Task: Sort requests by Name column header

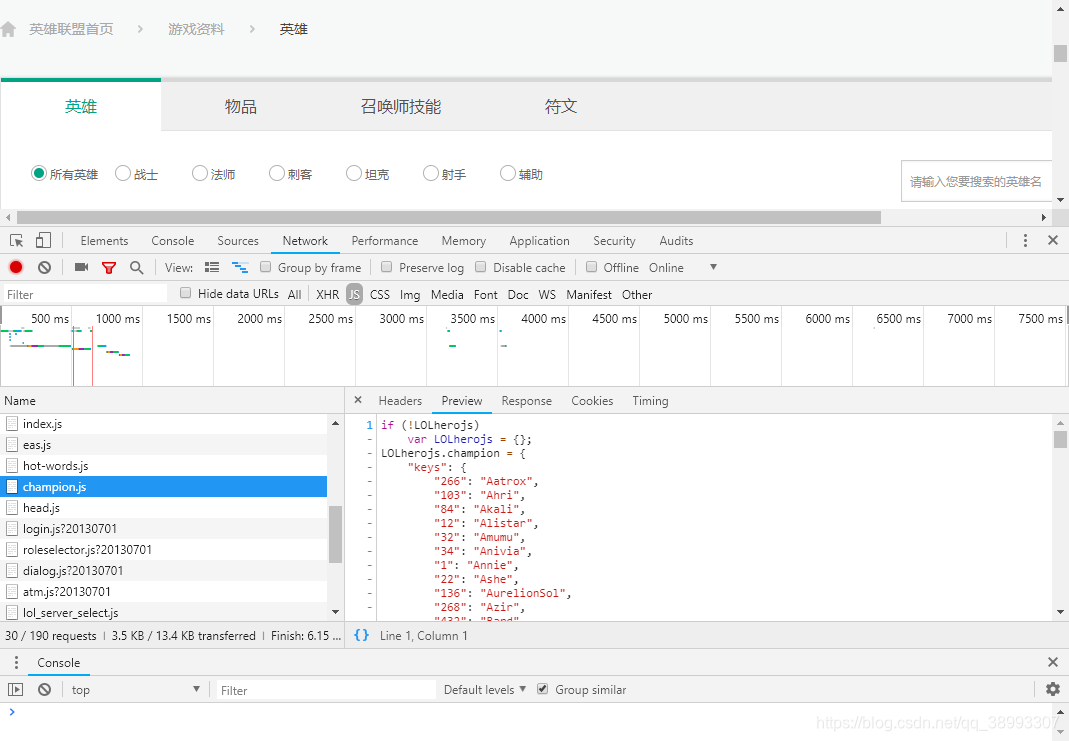Action: point(172,401)
